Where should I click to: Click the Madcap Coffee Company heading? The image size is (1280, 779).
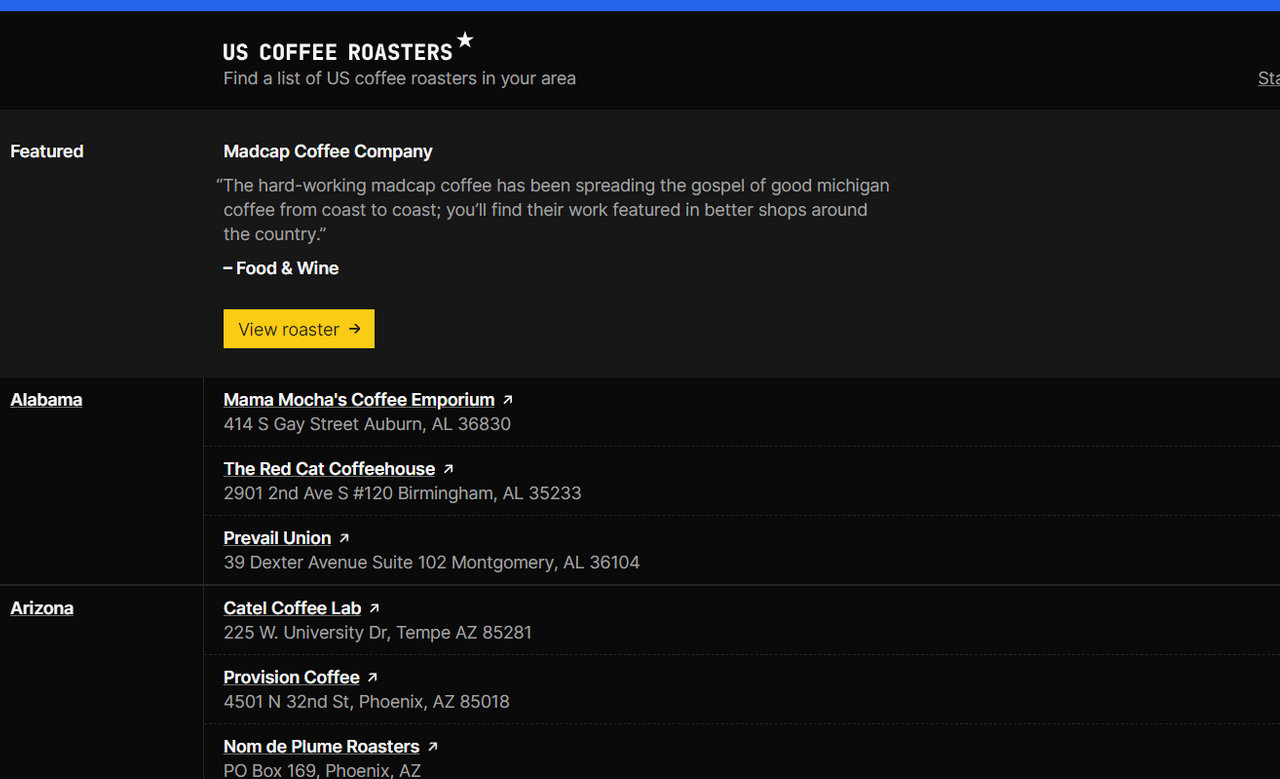tap(328, 152)
